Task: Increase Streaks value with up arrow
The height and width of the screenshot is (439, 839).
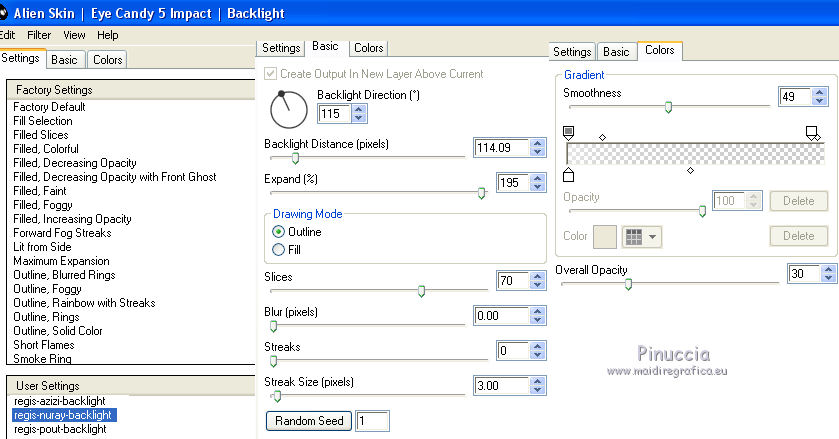Action: (538, 346)
